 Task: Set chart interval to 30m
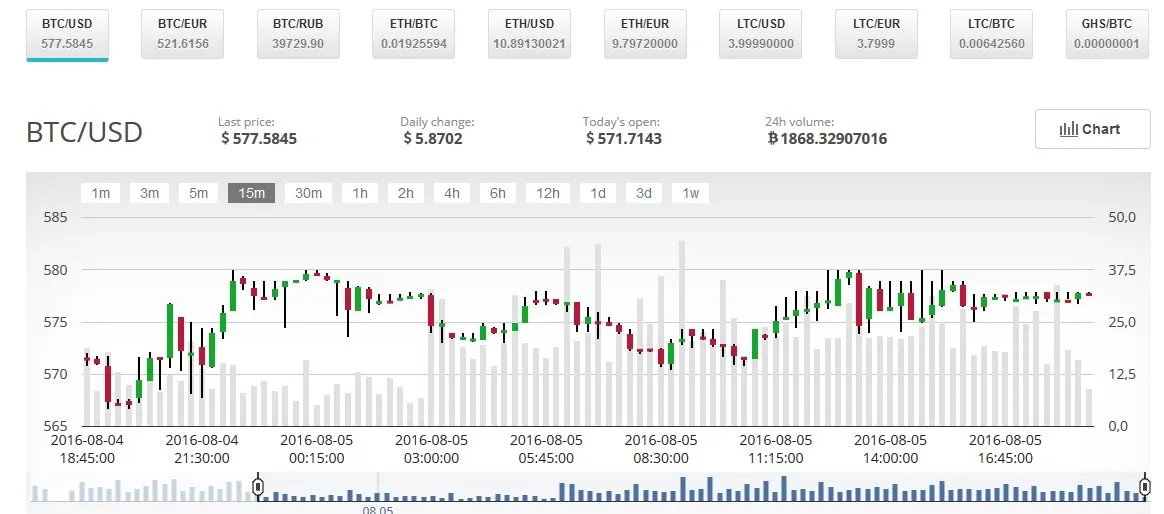[308, 193]
